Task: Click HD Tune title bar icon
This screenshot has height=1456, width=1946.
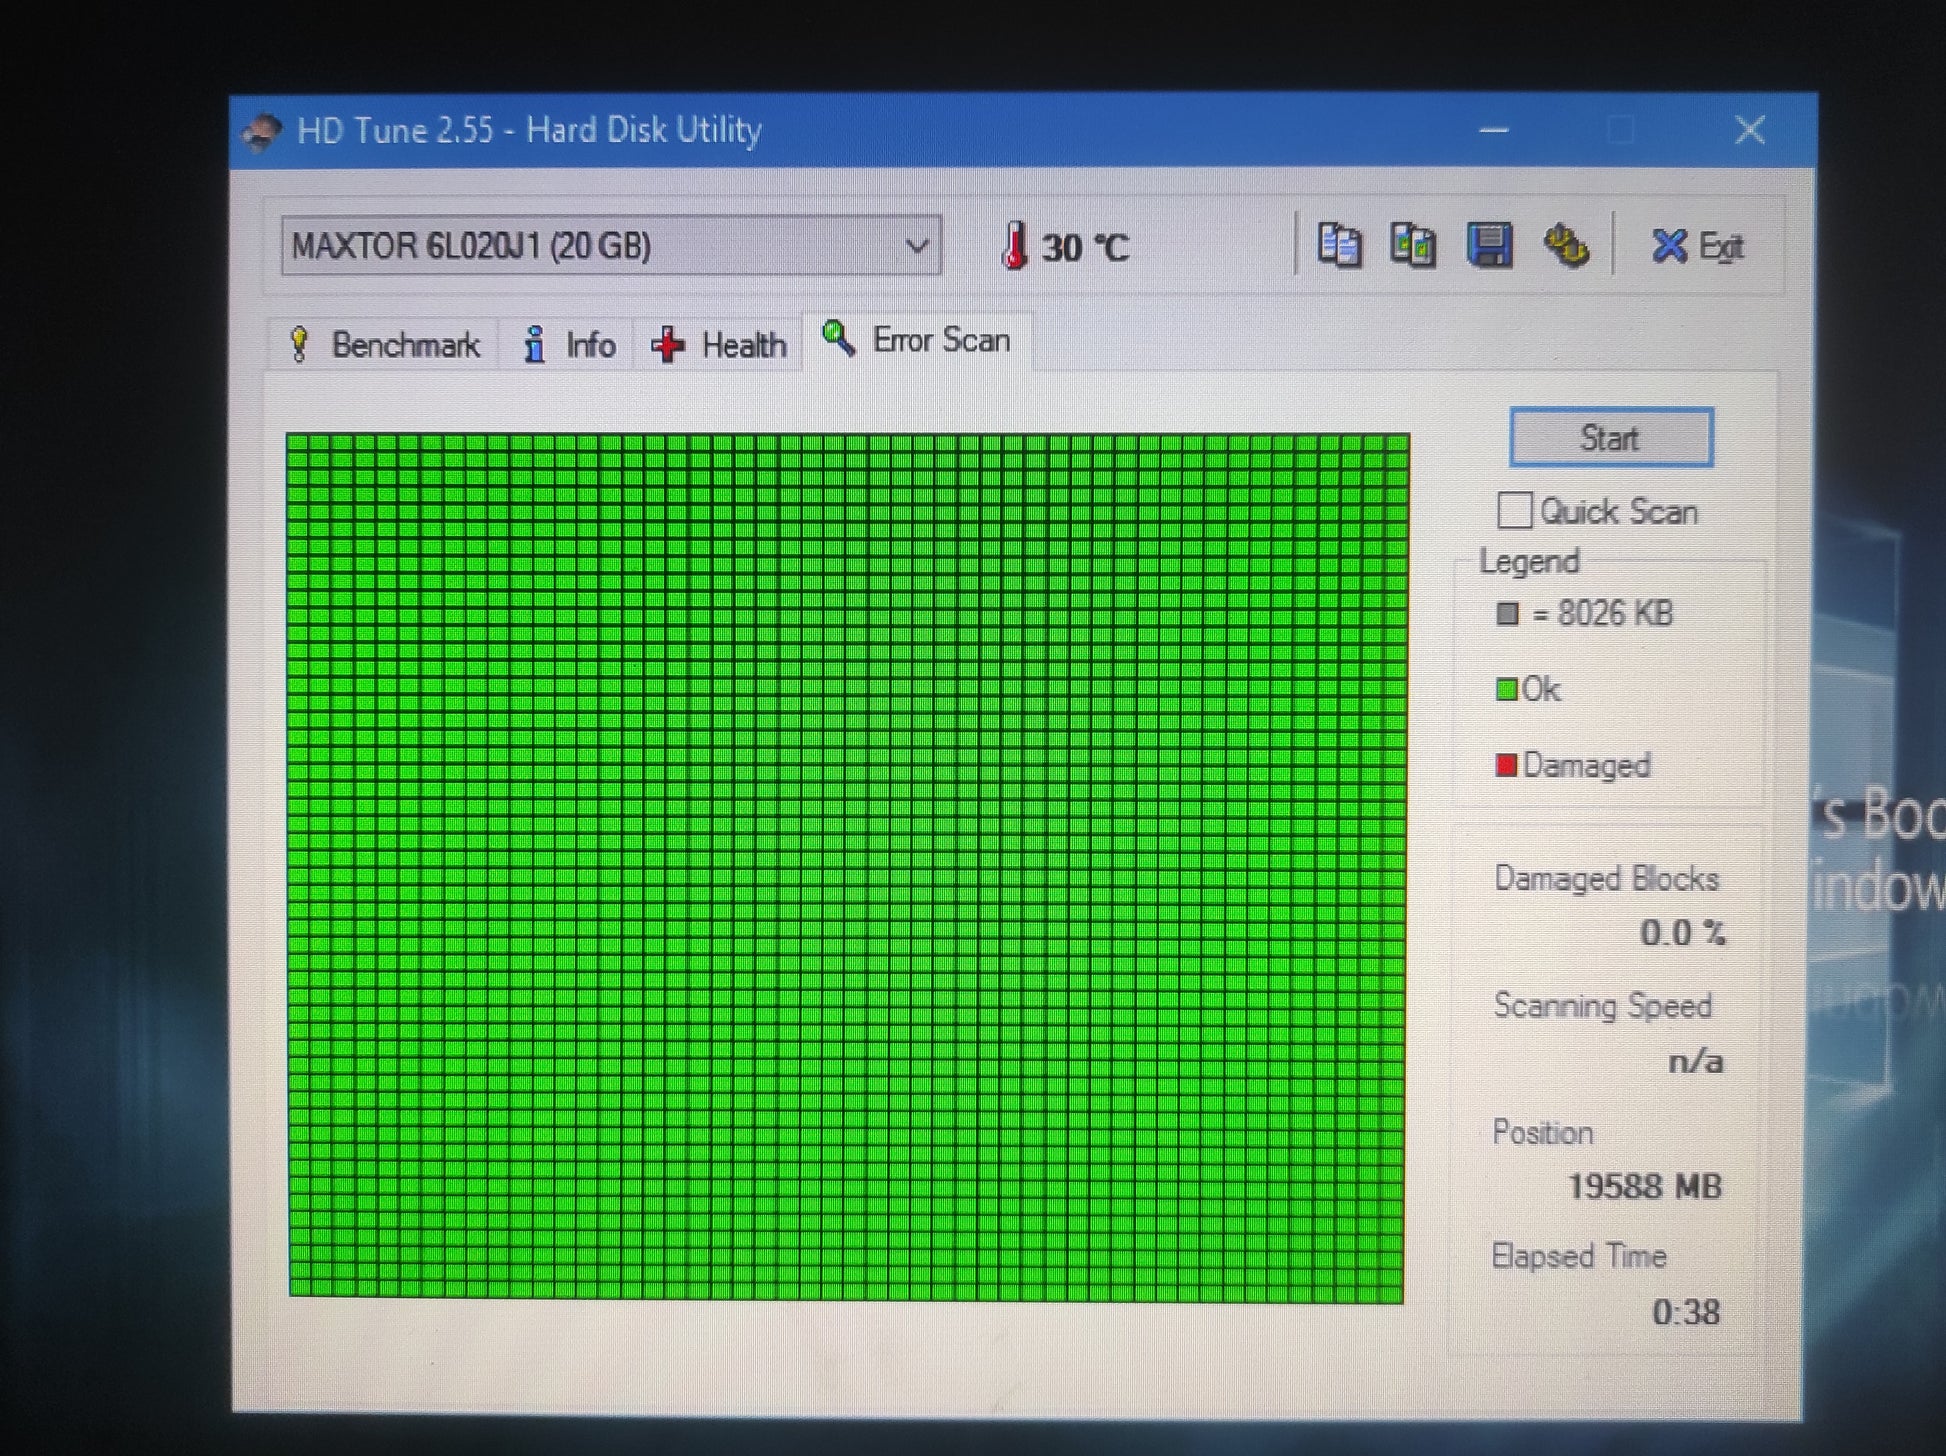Action: [262, 131]
